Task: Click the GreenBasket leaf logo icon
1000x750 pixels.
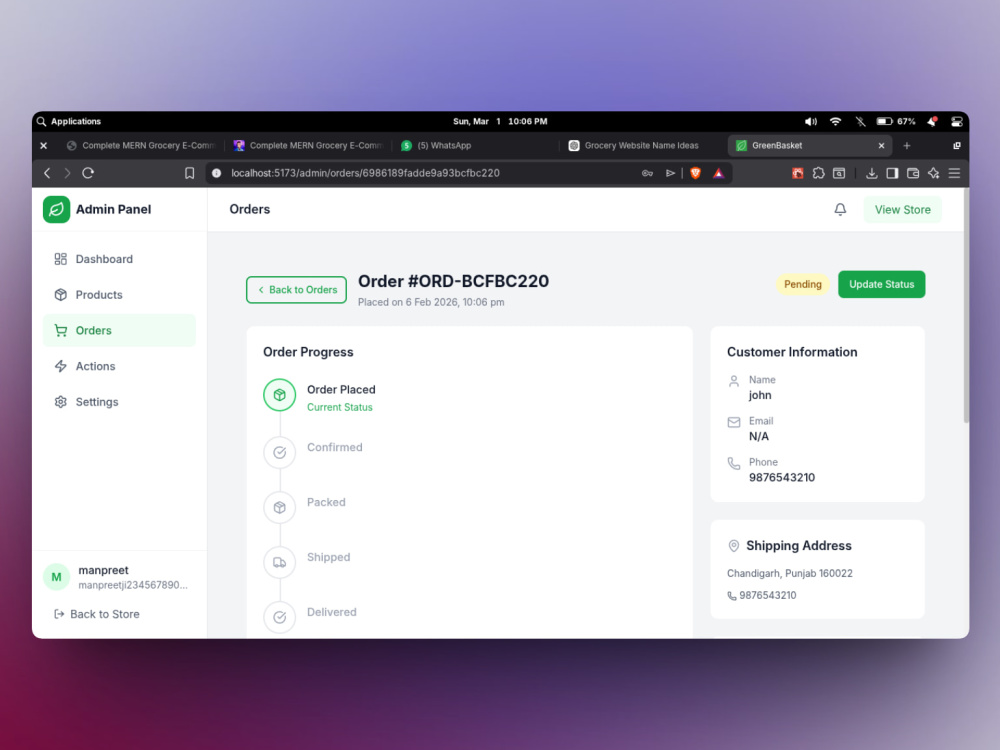Action: tap(56, 209)
